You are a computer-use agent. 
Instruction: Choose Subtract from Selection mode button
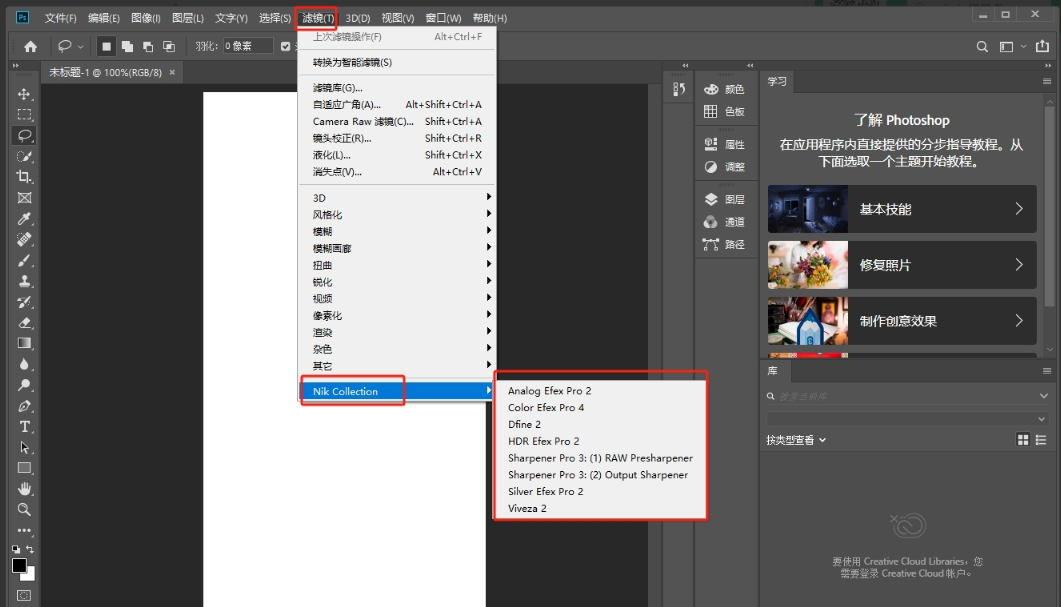[x=148, y=47]
